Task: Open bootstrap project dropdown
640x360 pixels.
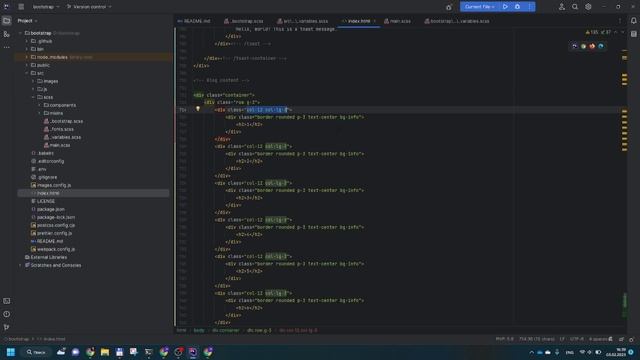Action: click(x=46, y=7)
